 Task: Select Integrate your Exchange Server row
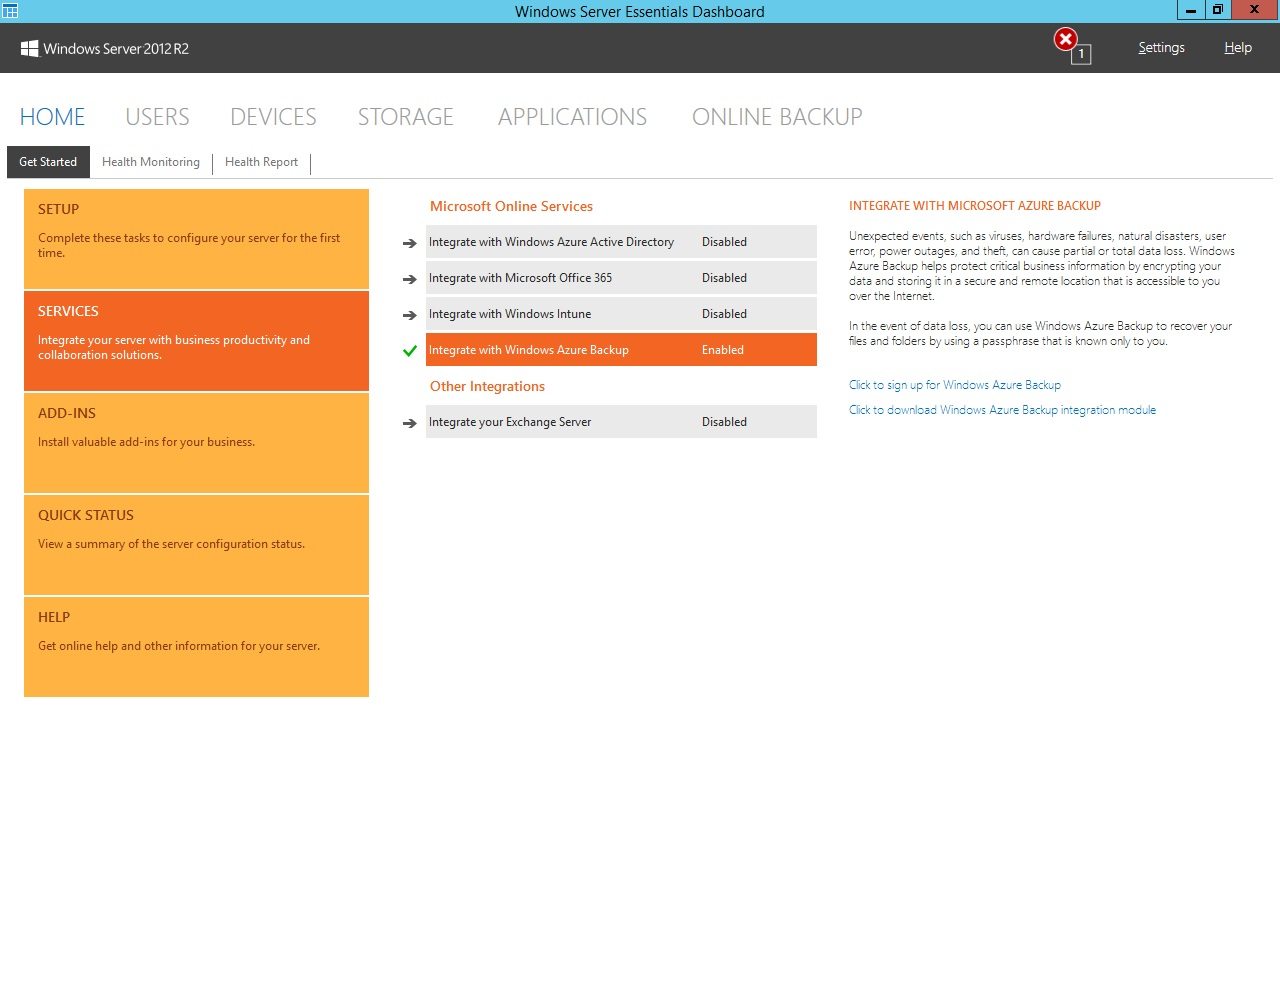[621, 422]
